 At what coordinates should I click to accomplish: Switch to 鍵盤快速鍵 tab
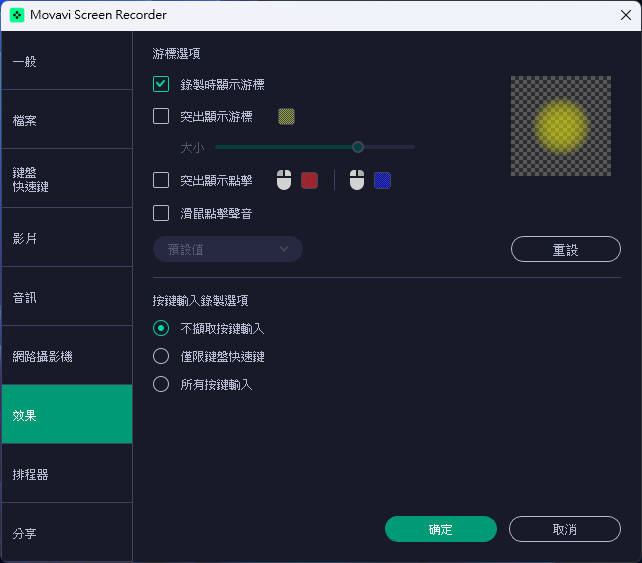click(67, 179)
